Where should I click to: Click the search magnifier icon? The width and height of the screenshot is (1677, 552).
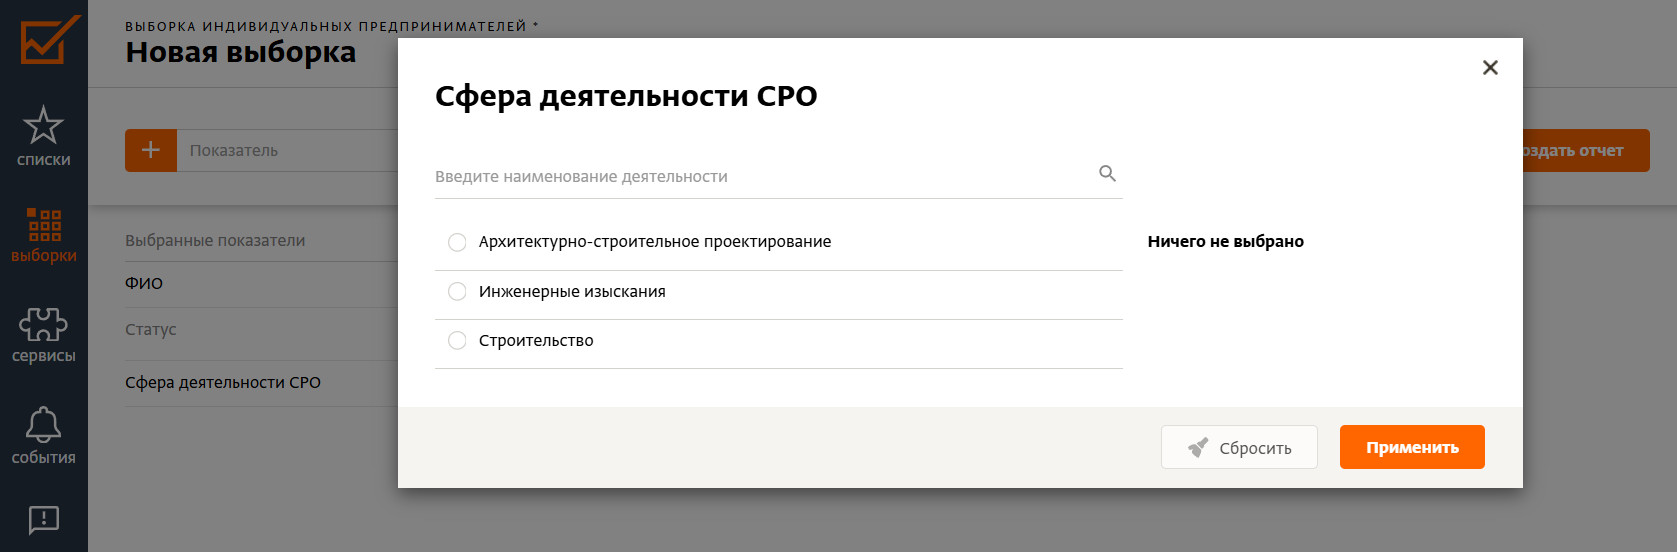point(1107,173)
